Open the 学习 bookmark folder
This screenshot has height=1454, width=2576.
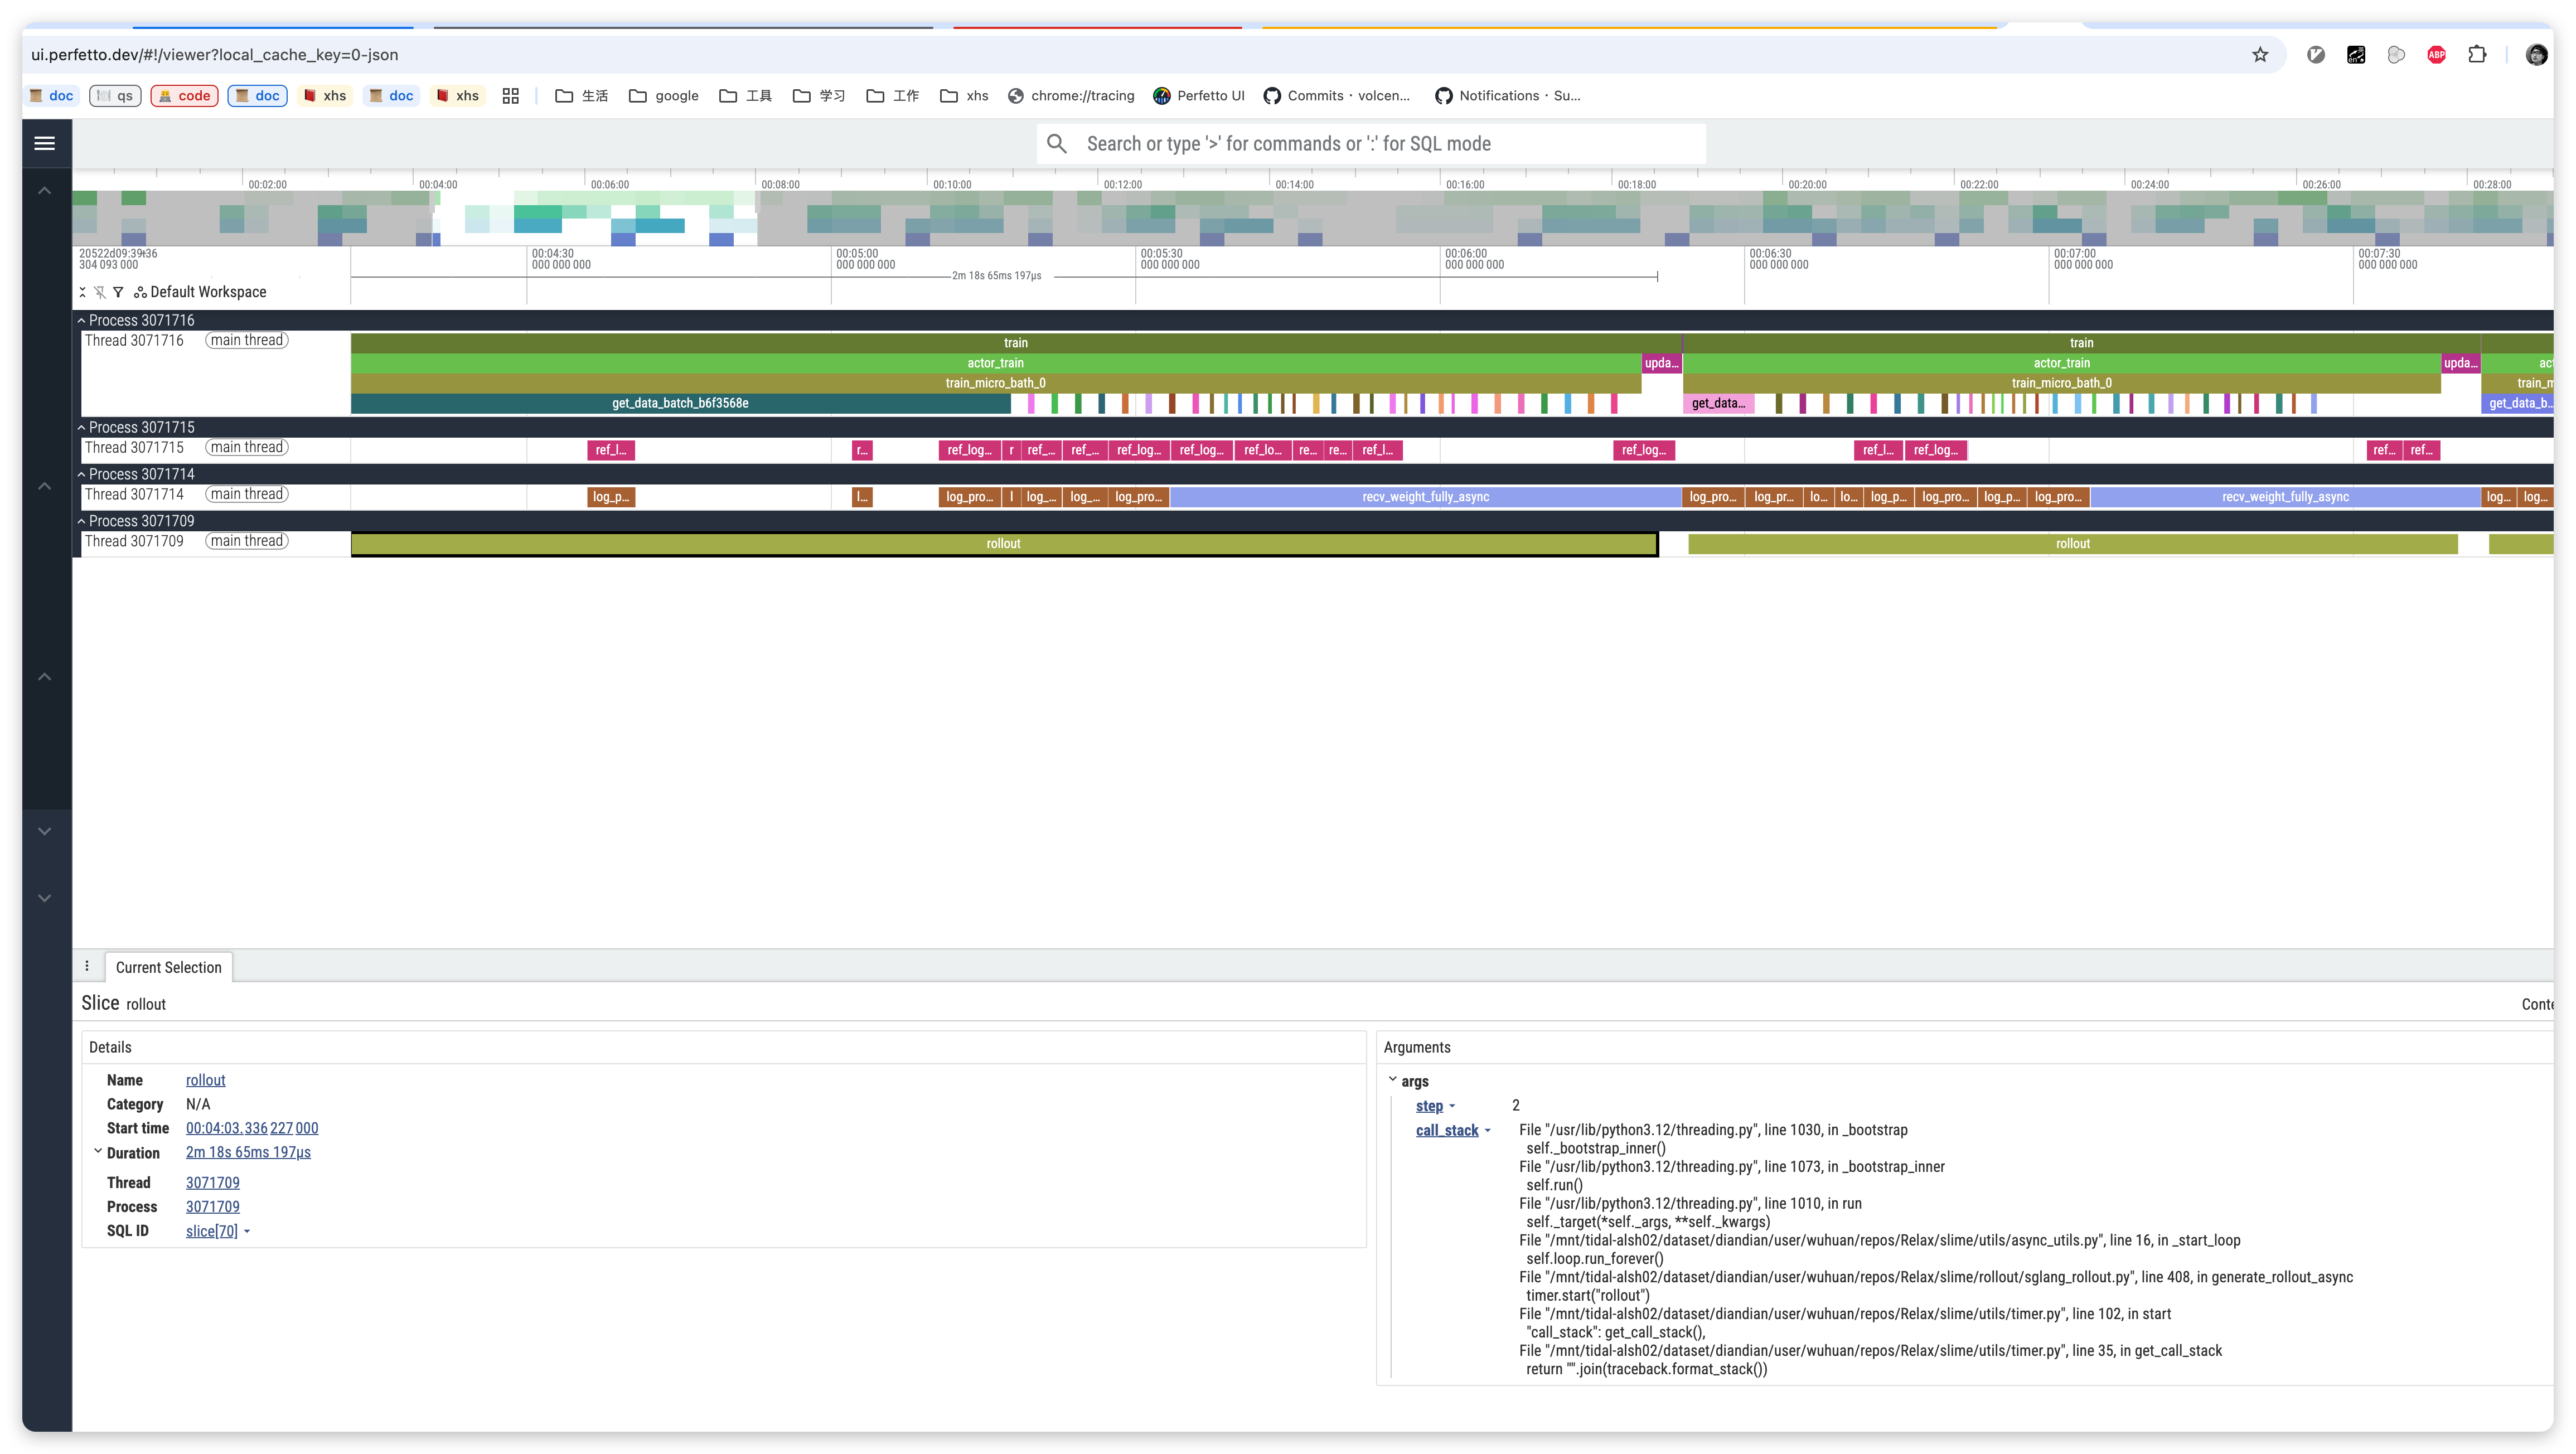819,96
